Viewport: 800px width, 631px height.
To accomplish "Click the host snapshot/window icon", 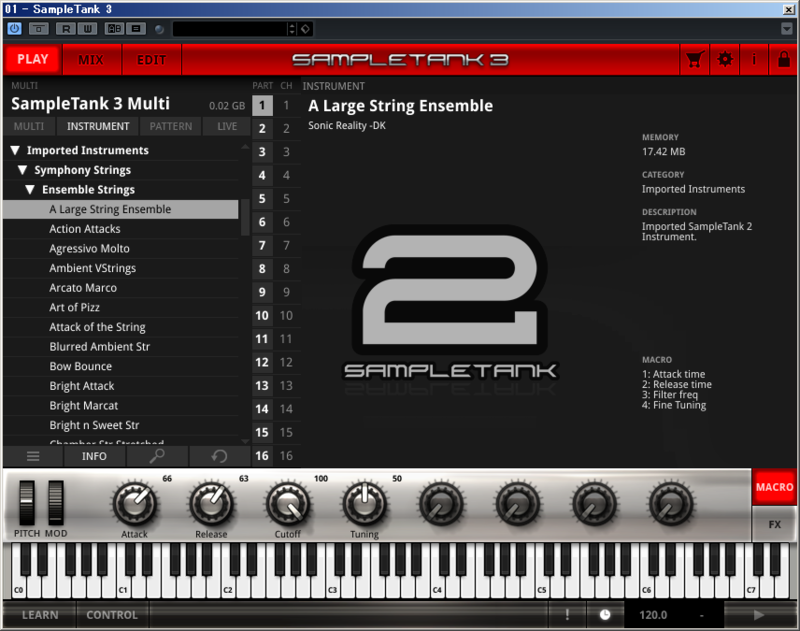I will point(39,29).
